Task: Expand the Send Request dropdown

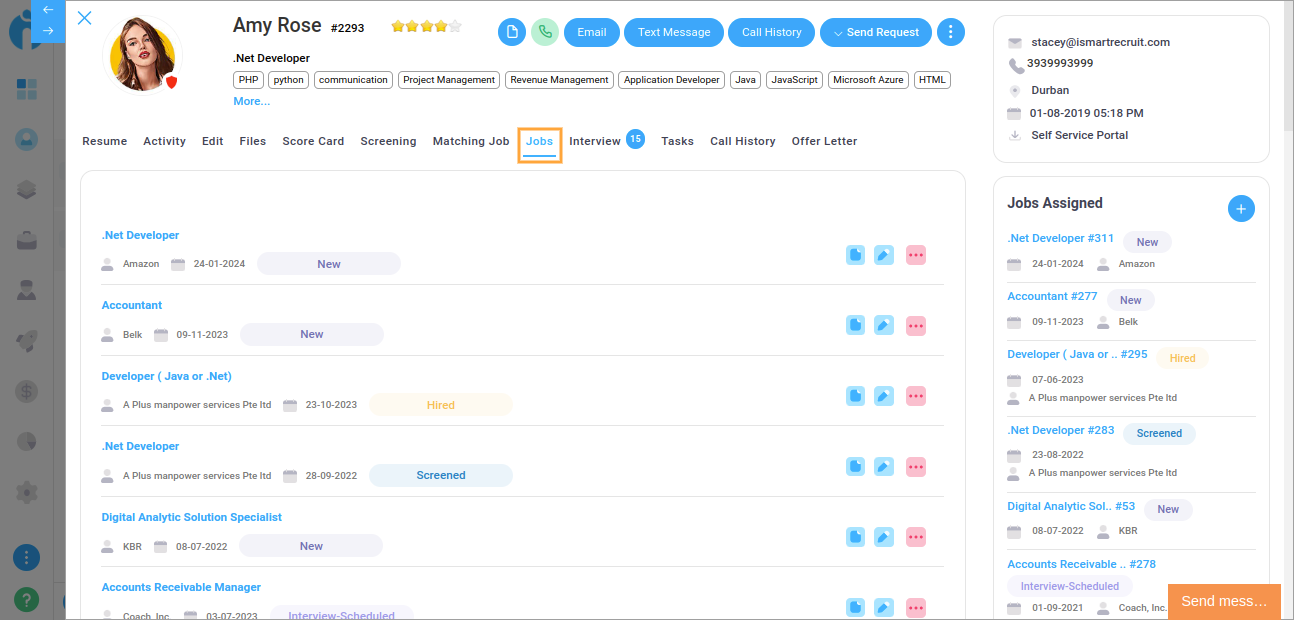Action: tap(876, 32)
